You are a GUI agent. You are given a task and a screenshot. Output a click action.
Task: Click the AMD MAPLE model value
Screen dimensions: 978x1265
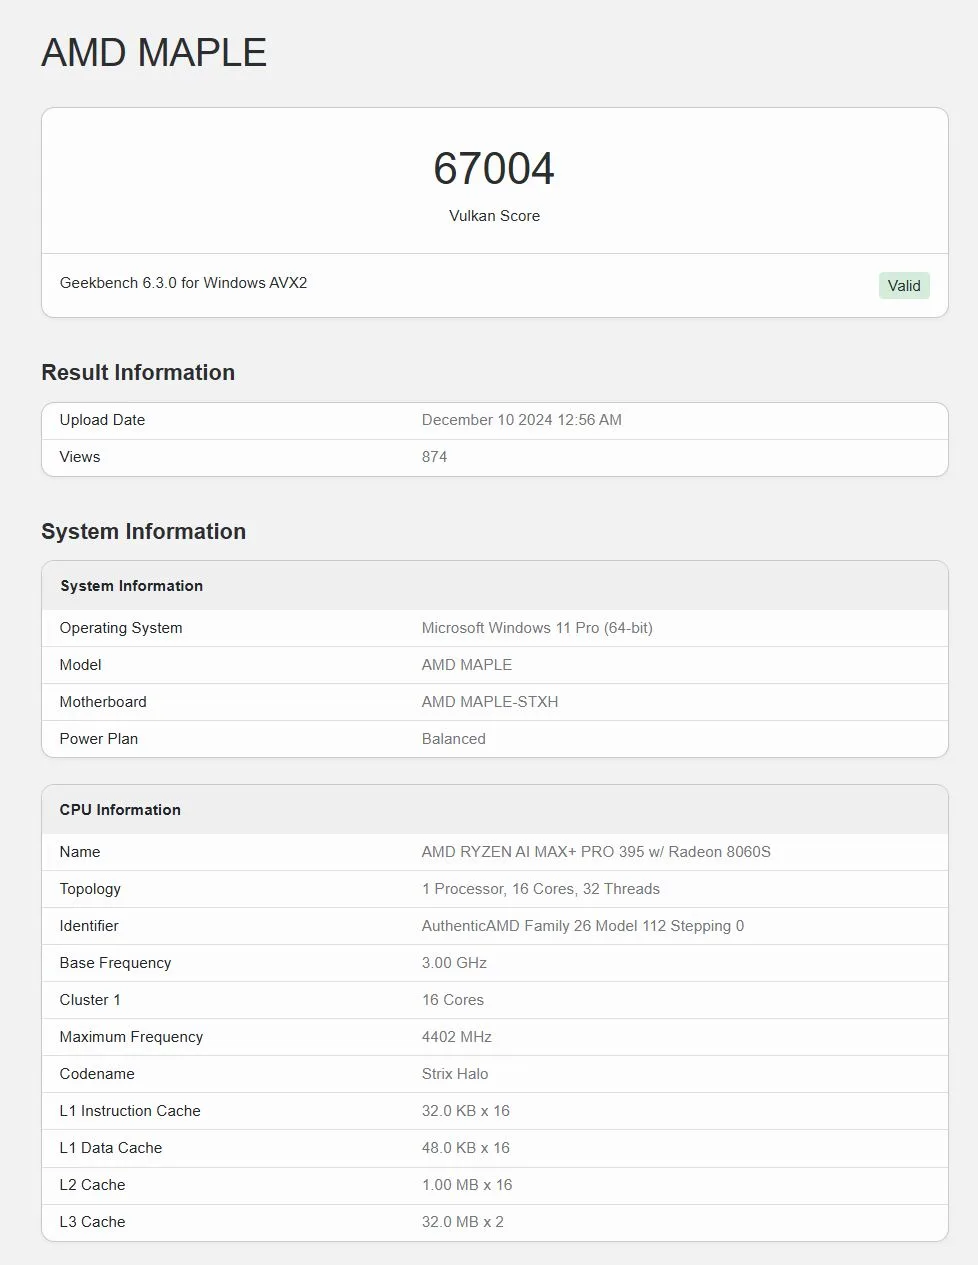pyautogui.click(x=466, y=665)
